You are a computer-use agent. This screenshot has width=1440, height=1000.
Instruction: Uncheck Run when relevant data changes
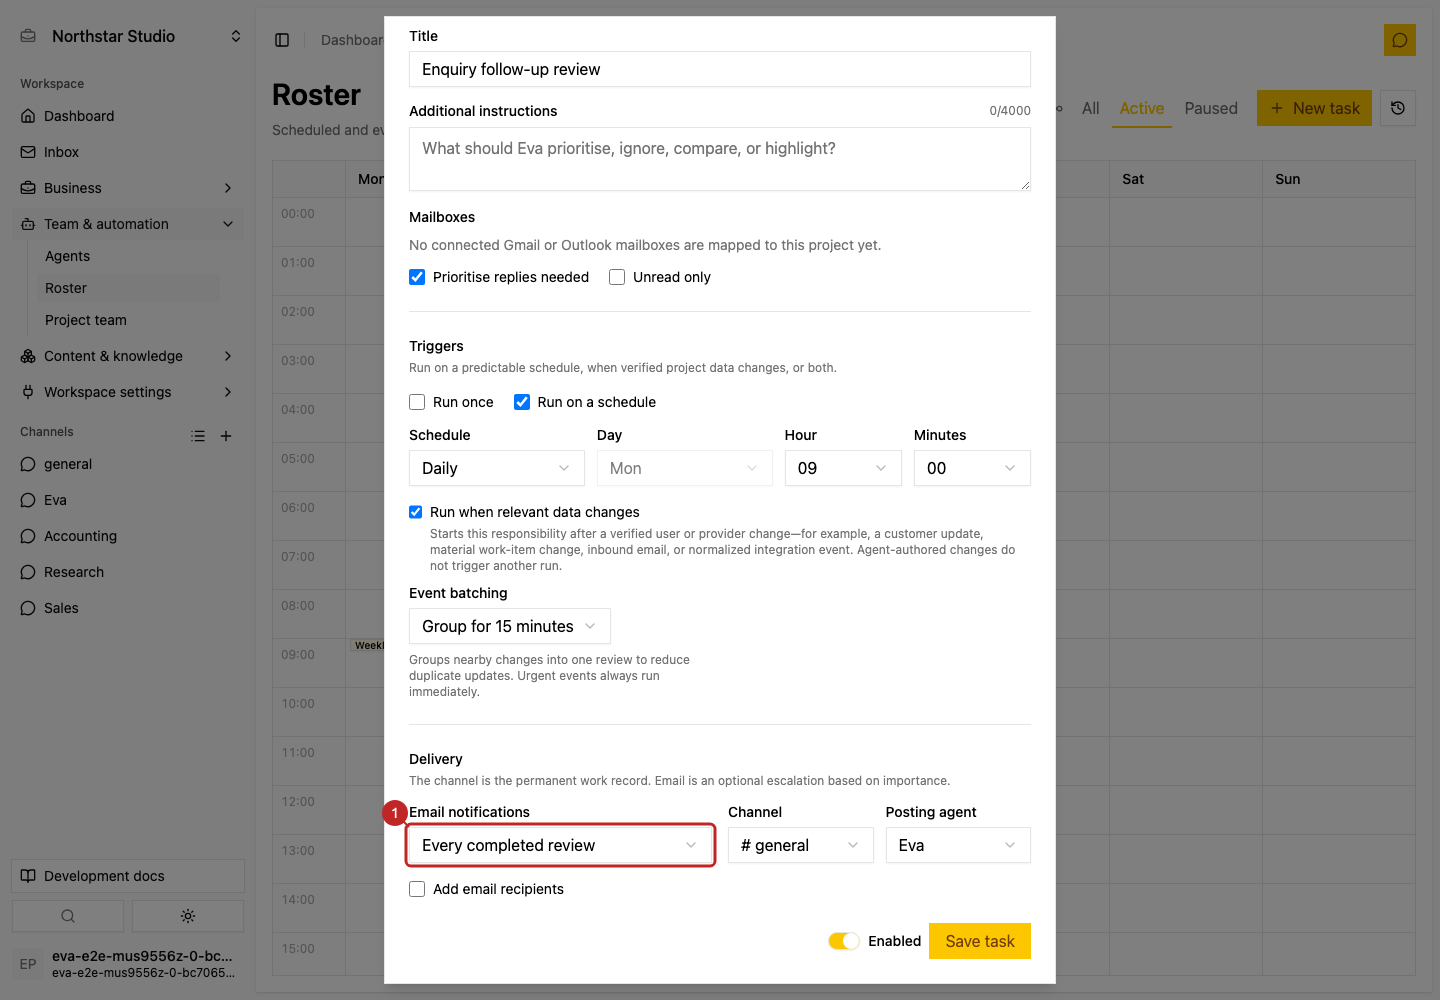click(416, 512)
